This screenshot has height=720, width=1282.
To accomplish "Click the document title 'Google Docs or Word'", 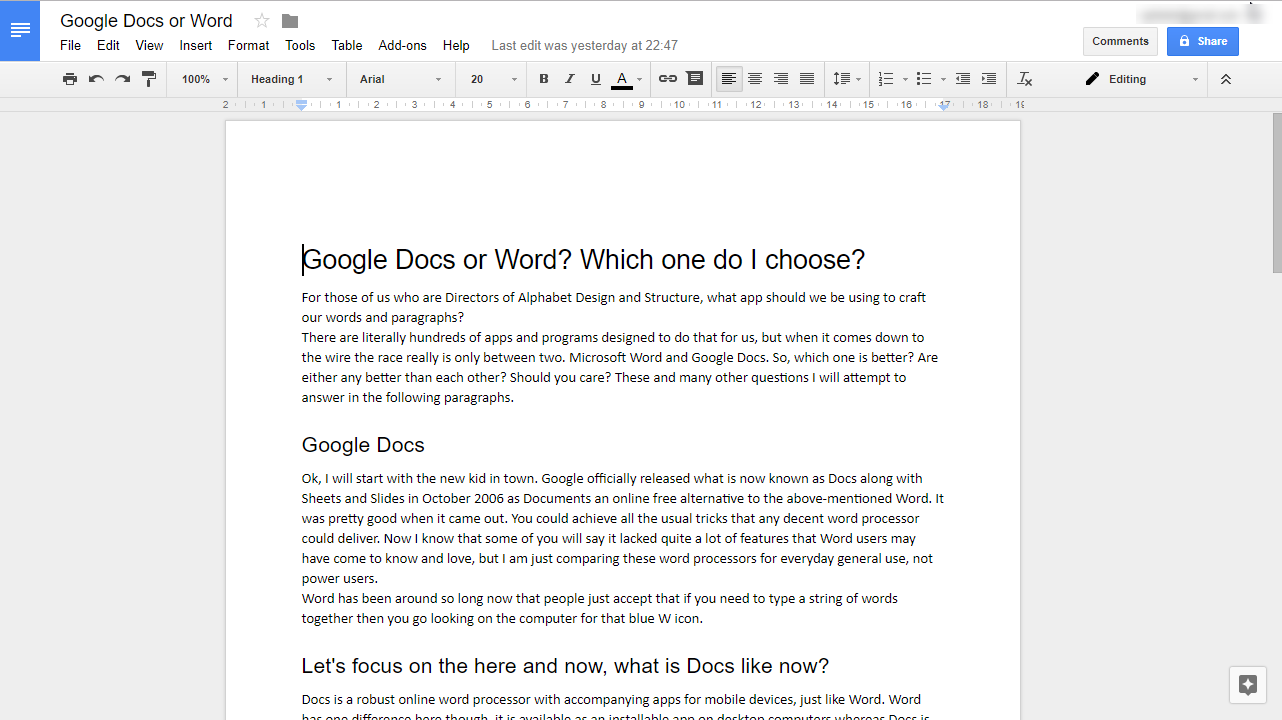I will (146, 21).
